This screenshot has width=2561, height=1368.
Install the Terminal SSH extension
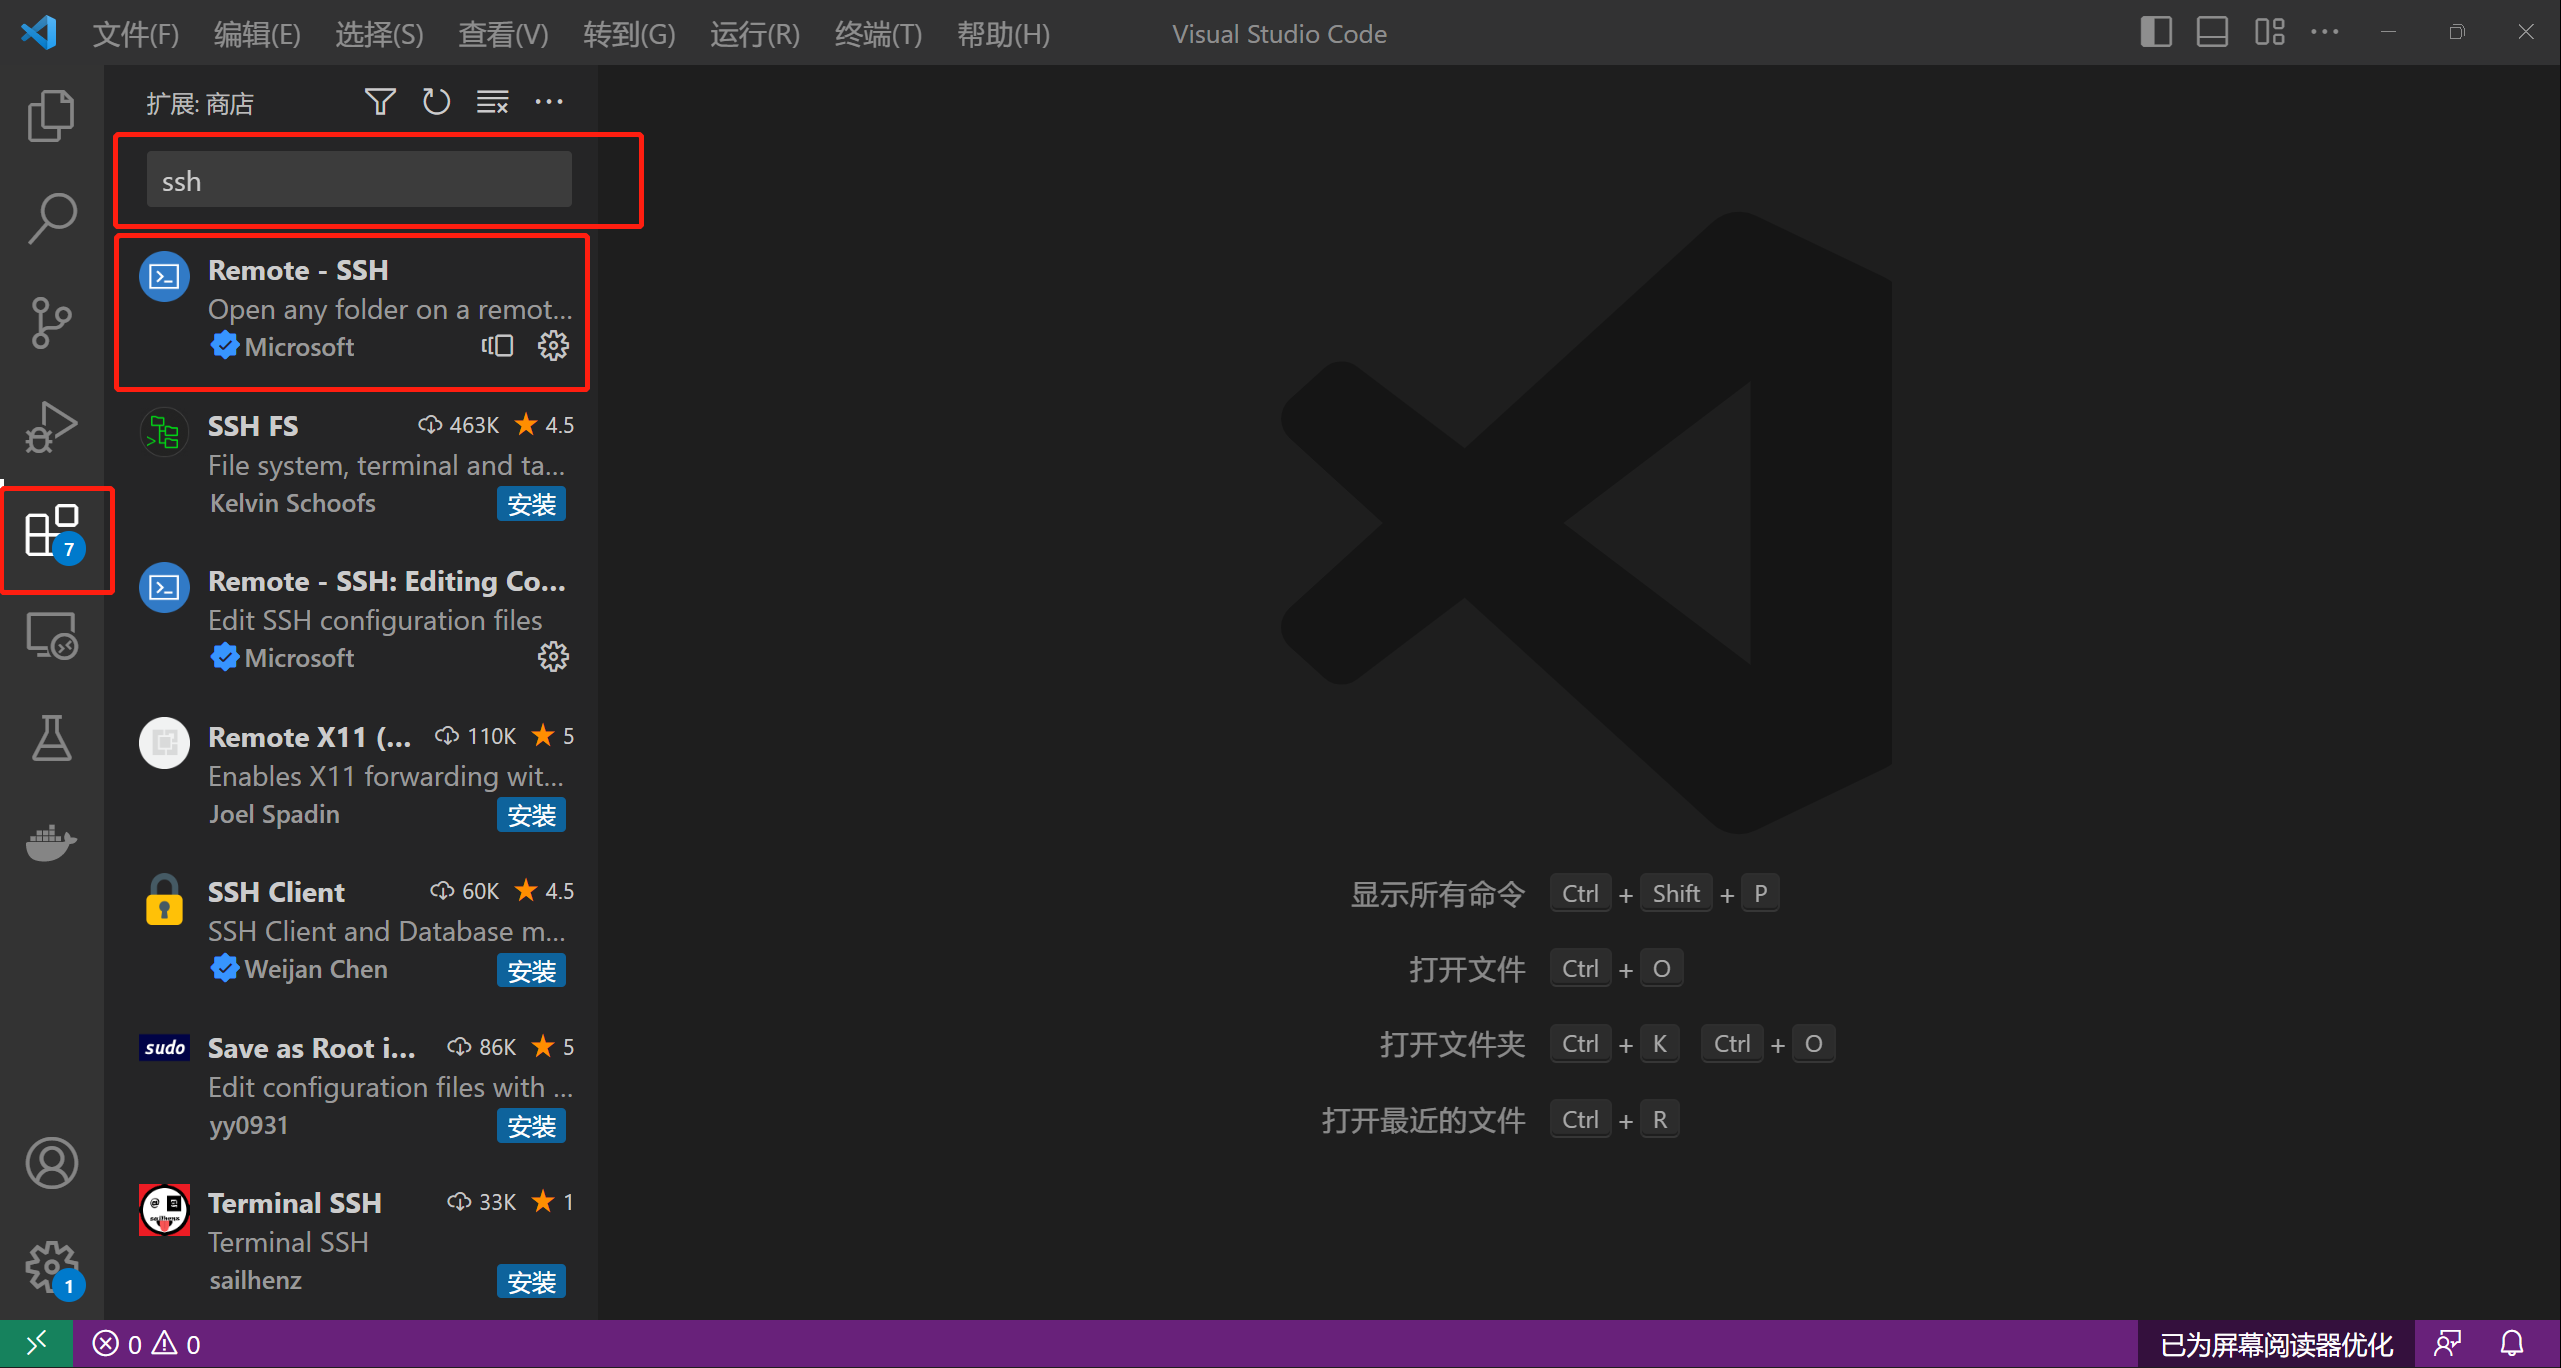click(531, 1281)
